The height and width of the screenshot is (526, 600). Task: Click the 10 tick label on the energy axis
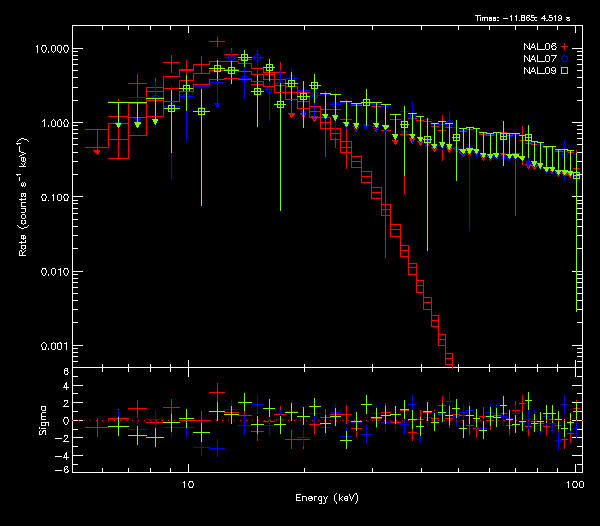click(x=187, y=483)
